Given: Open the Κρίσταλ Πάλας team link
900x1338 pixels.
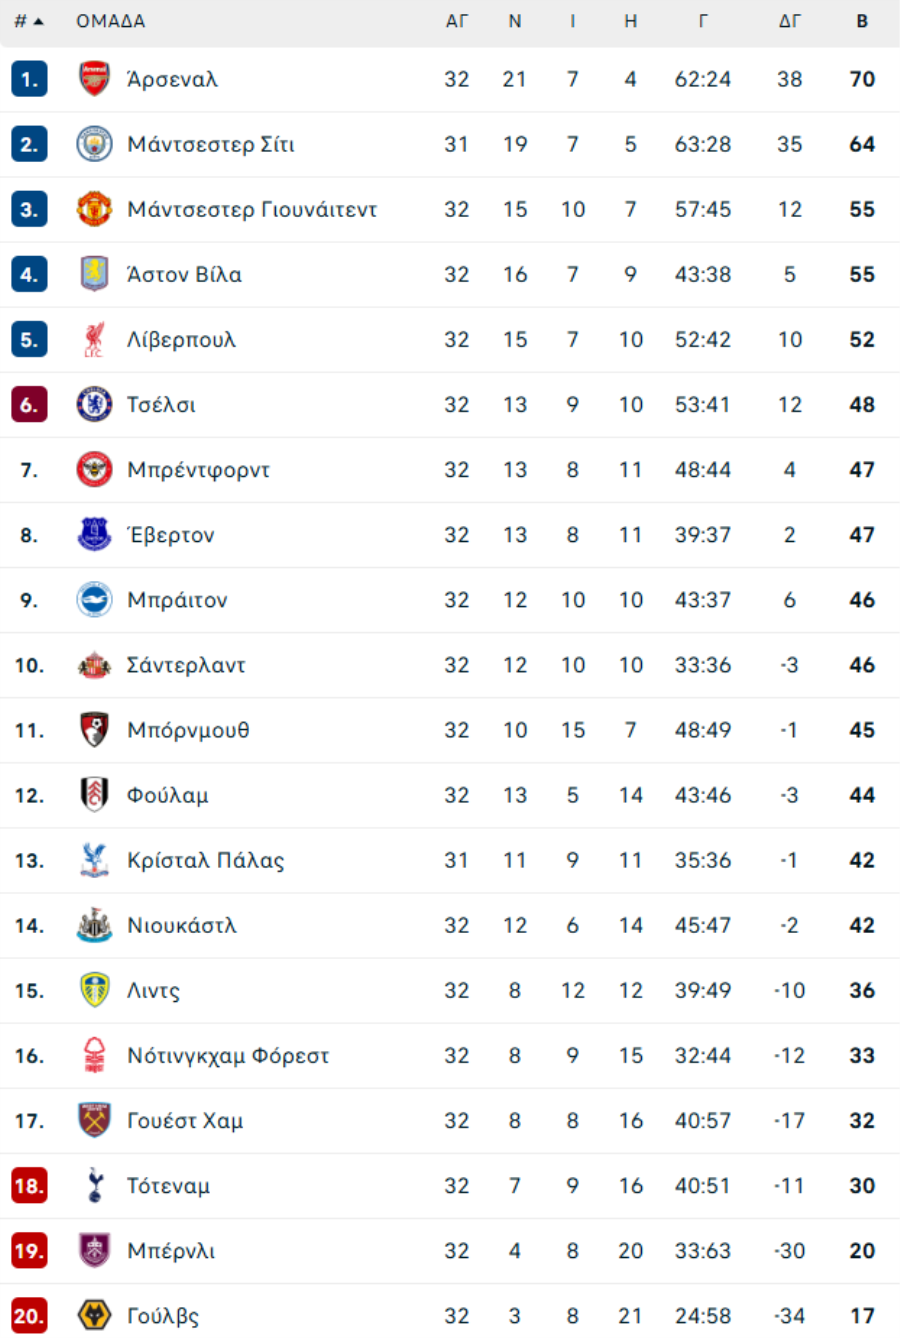Looking at the screenshot, I should (x=205, y=861).
